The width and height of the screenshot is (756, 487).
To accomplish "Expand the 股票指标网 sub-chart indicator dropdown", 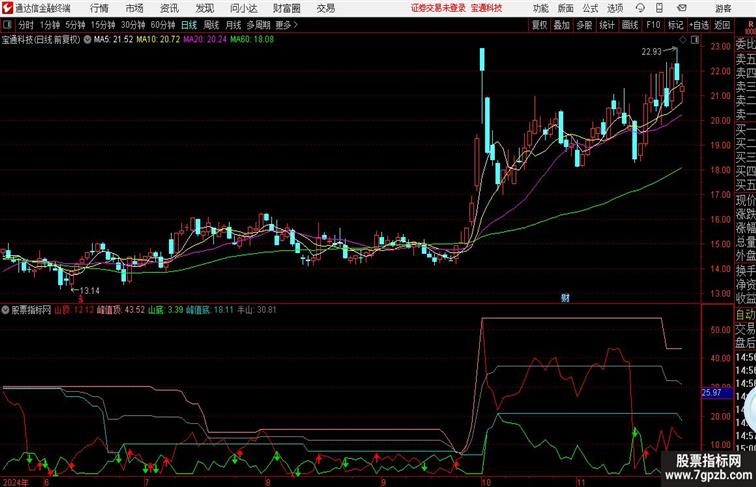I will [5, 310].
